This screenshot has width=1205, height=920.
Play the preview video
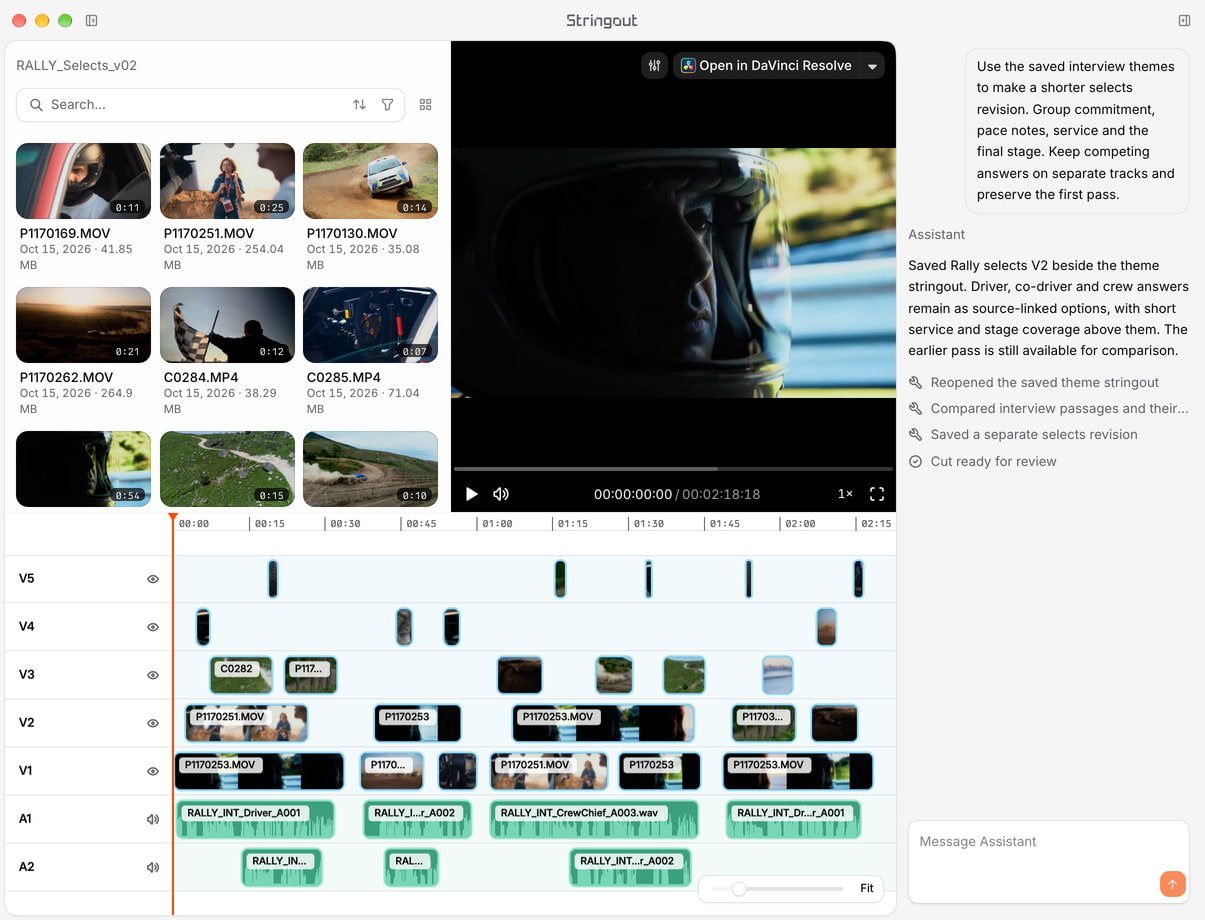point(472,494)
